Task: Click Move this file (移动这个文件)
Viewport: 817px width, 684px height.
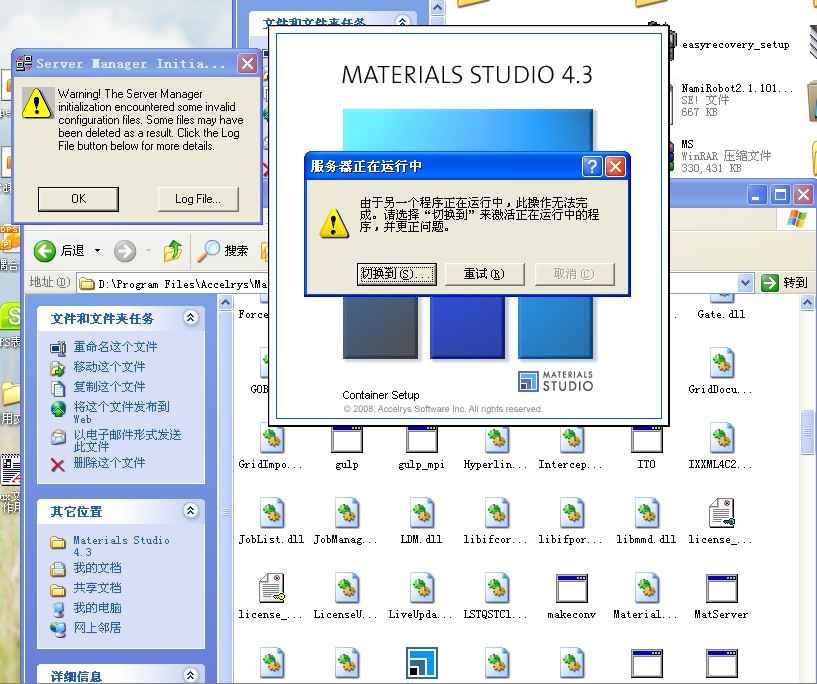Action: (x=109, y=367)
